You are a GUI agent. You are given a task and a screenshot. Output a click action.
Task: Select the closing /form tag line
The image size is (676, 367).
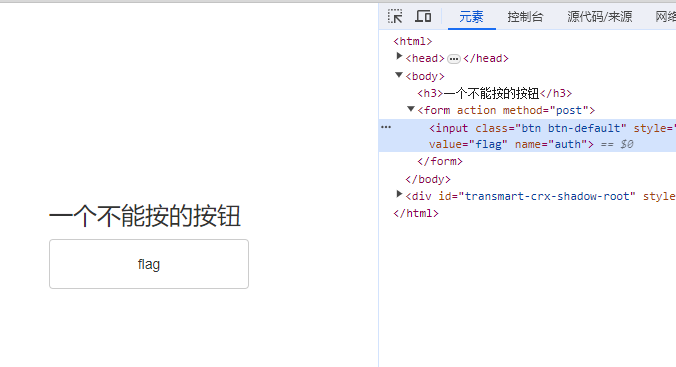tap(440, 161)
